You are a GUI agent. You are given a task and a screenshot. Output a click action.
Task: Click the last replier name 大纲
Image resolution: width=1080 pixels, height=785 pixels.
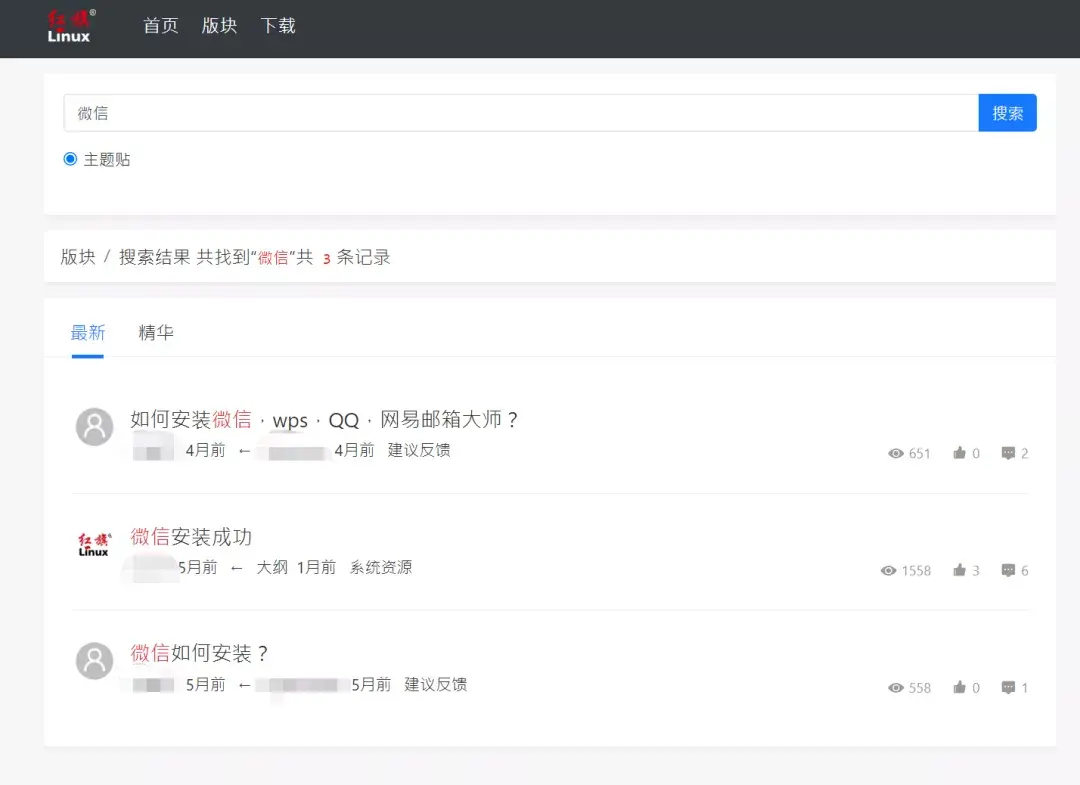[272, 567]
